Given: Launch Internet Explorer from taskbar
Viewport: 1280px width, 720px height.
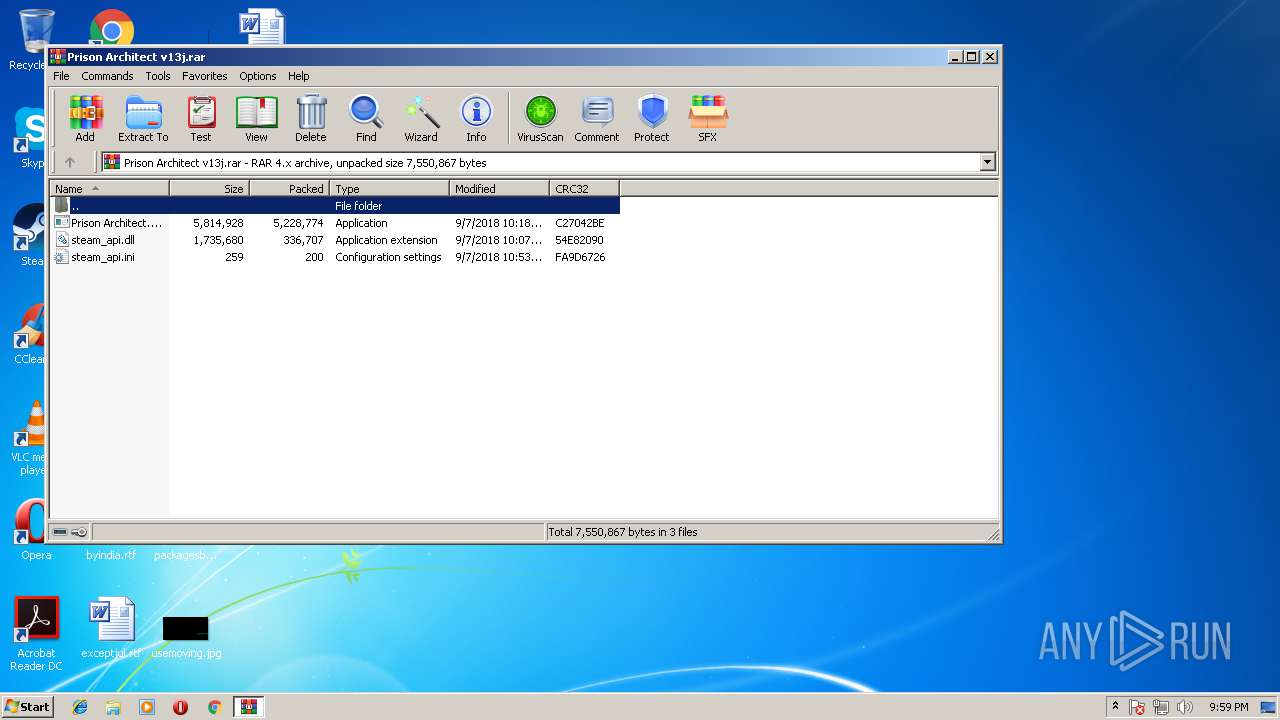Looking at the screenshot, I should (x=80, y=707).
